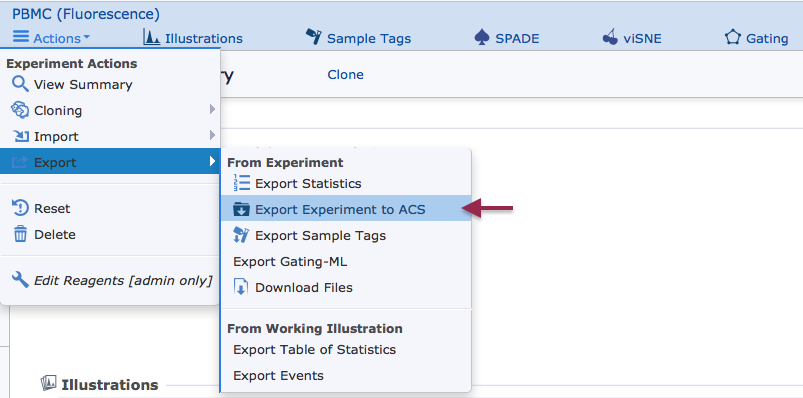Open the Actions menu label
The width and height of the screenshot is (803, 398).
pyautogui.click(x=57, y=38)
